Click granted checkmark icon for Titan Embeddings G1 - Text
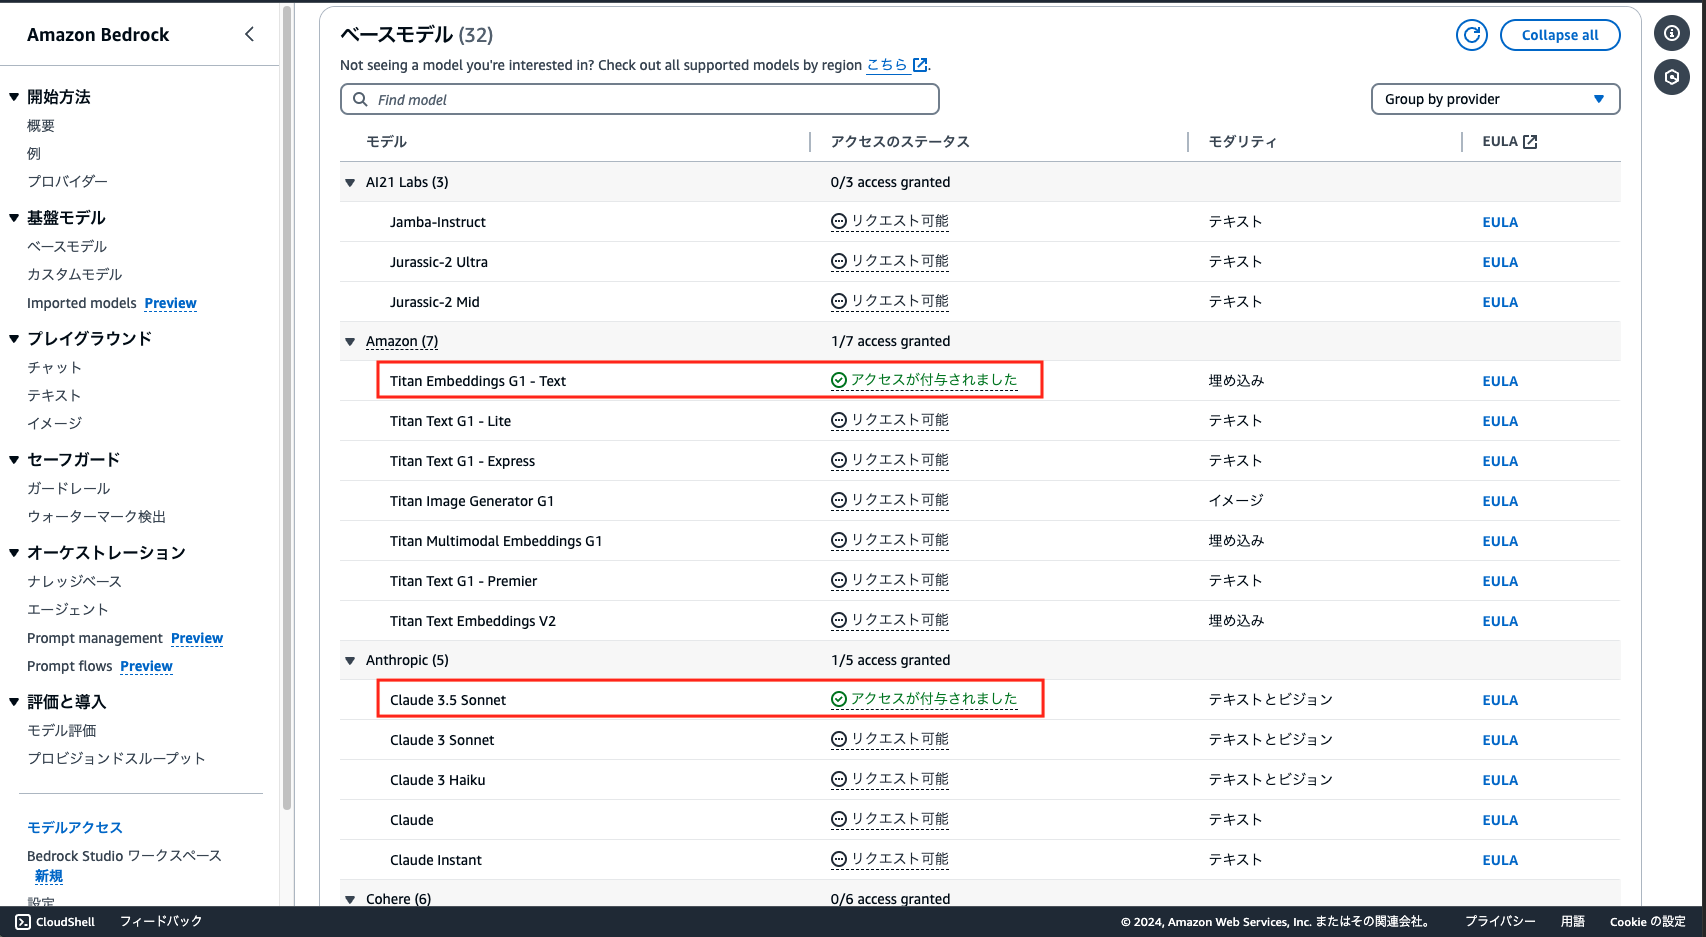 coord(839,380)
